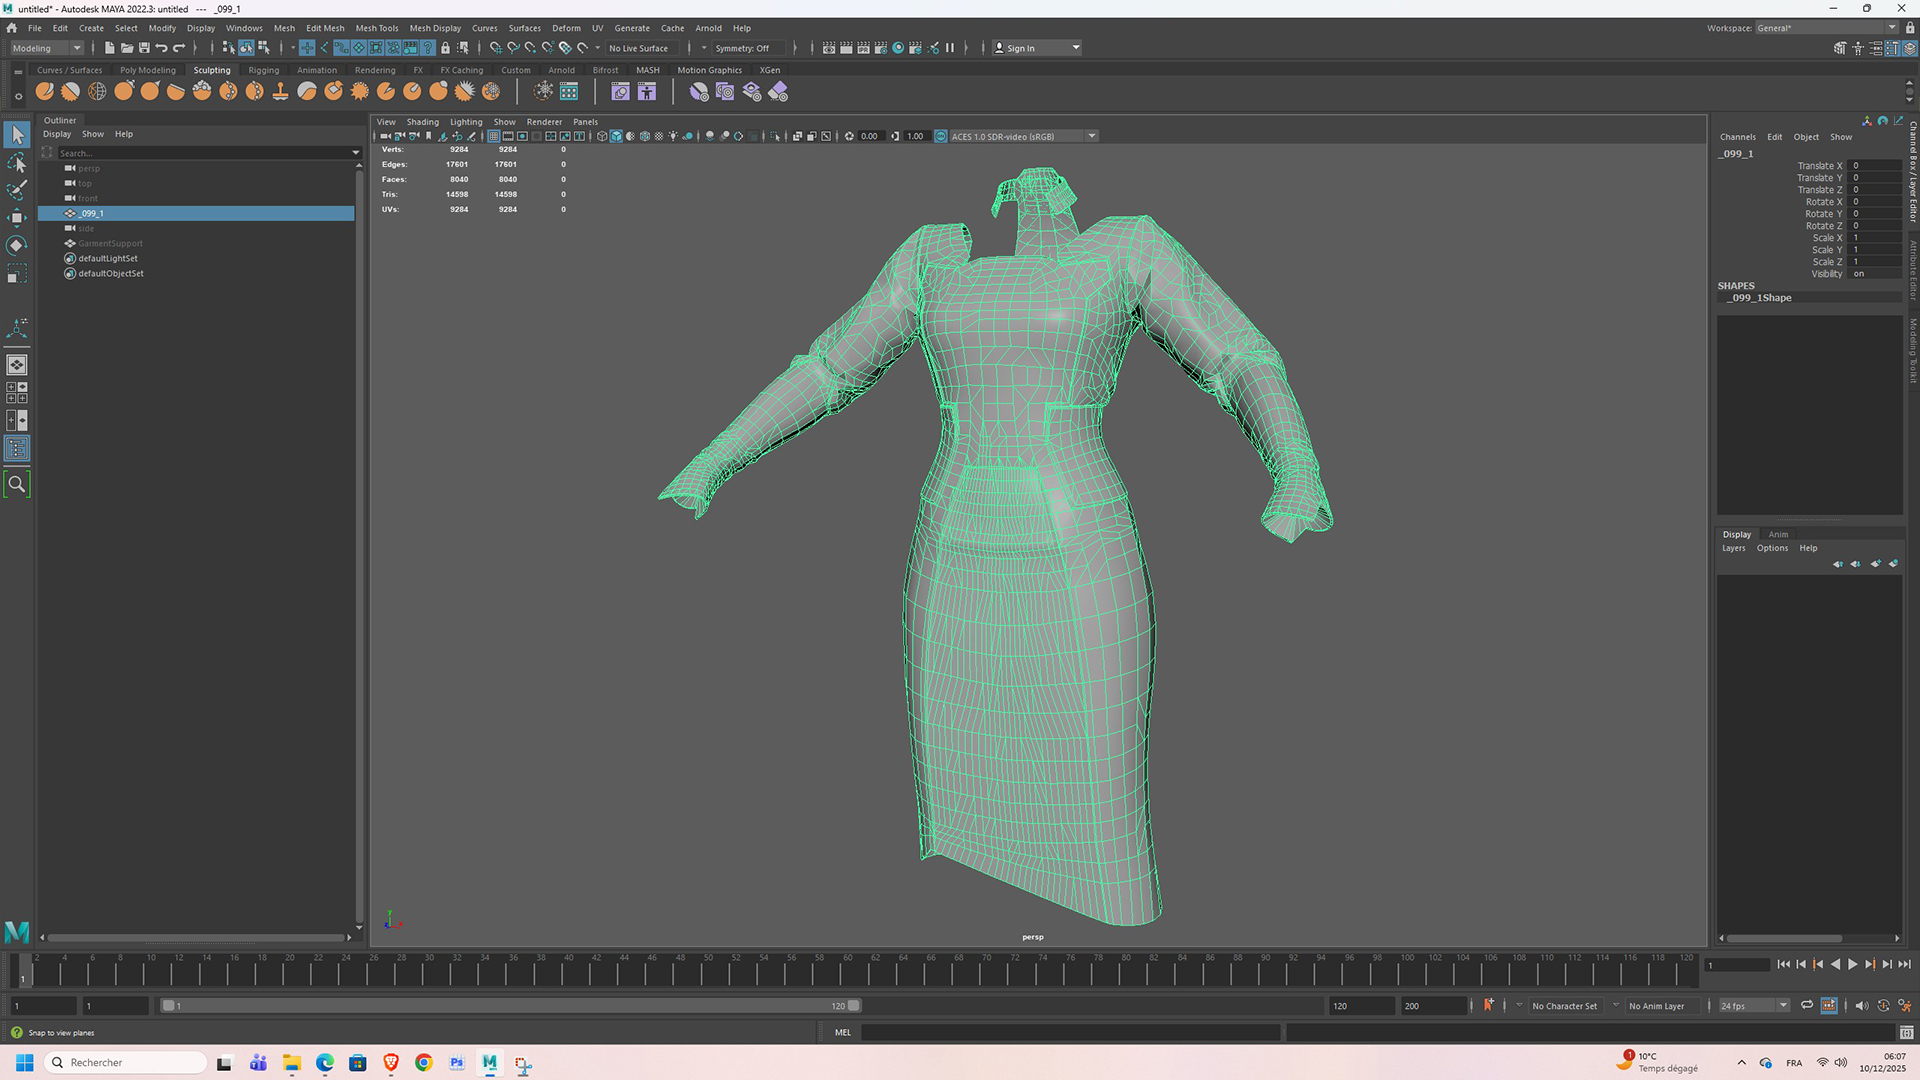
Task: Click the magnifier search tool in left toolbox
Action: (x=17, y=485)
